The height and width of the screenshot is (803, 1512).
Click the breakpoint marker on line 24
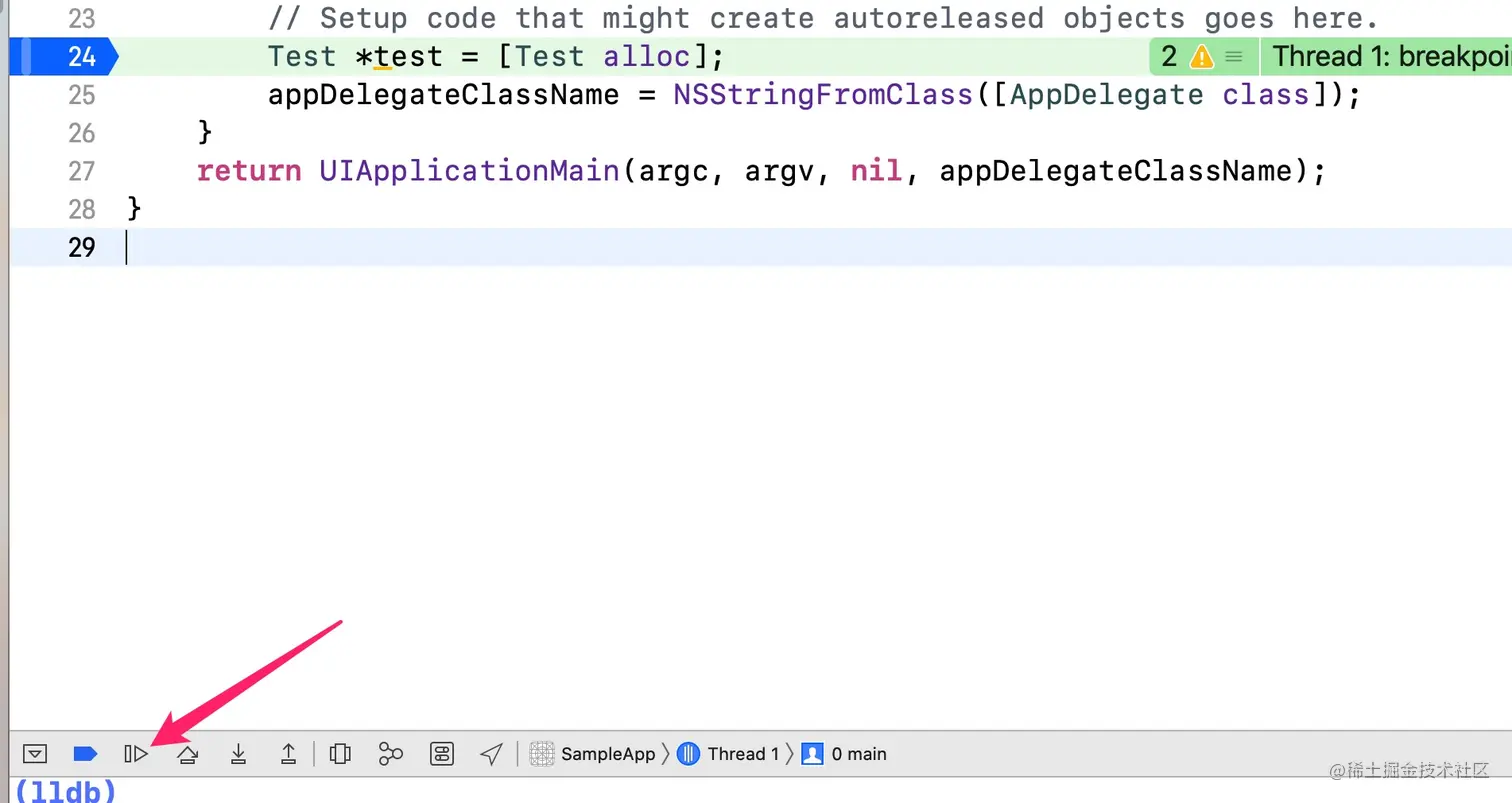(x=63, y=57)
